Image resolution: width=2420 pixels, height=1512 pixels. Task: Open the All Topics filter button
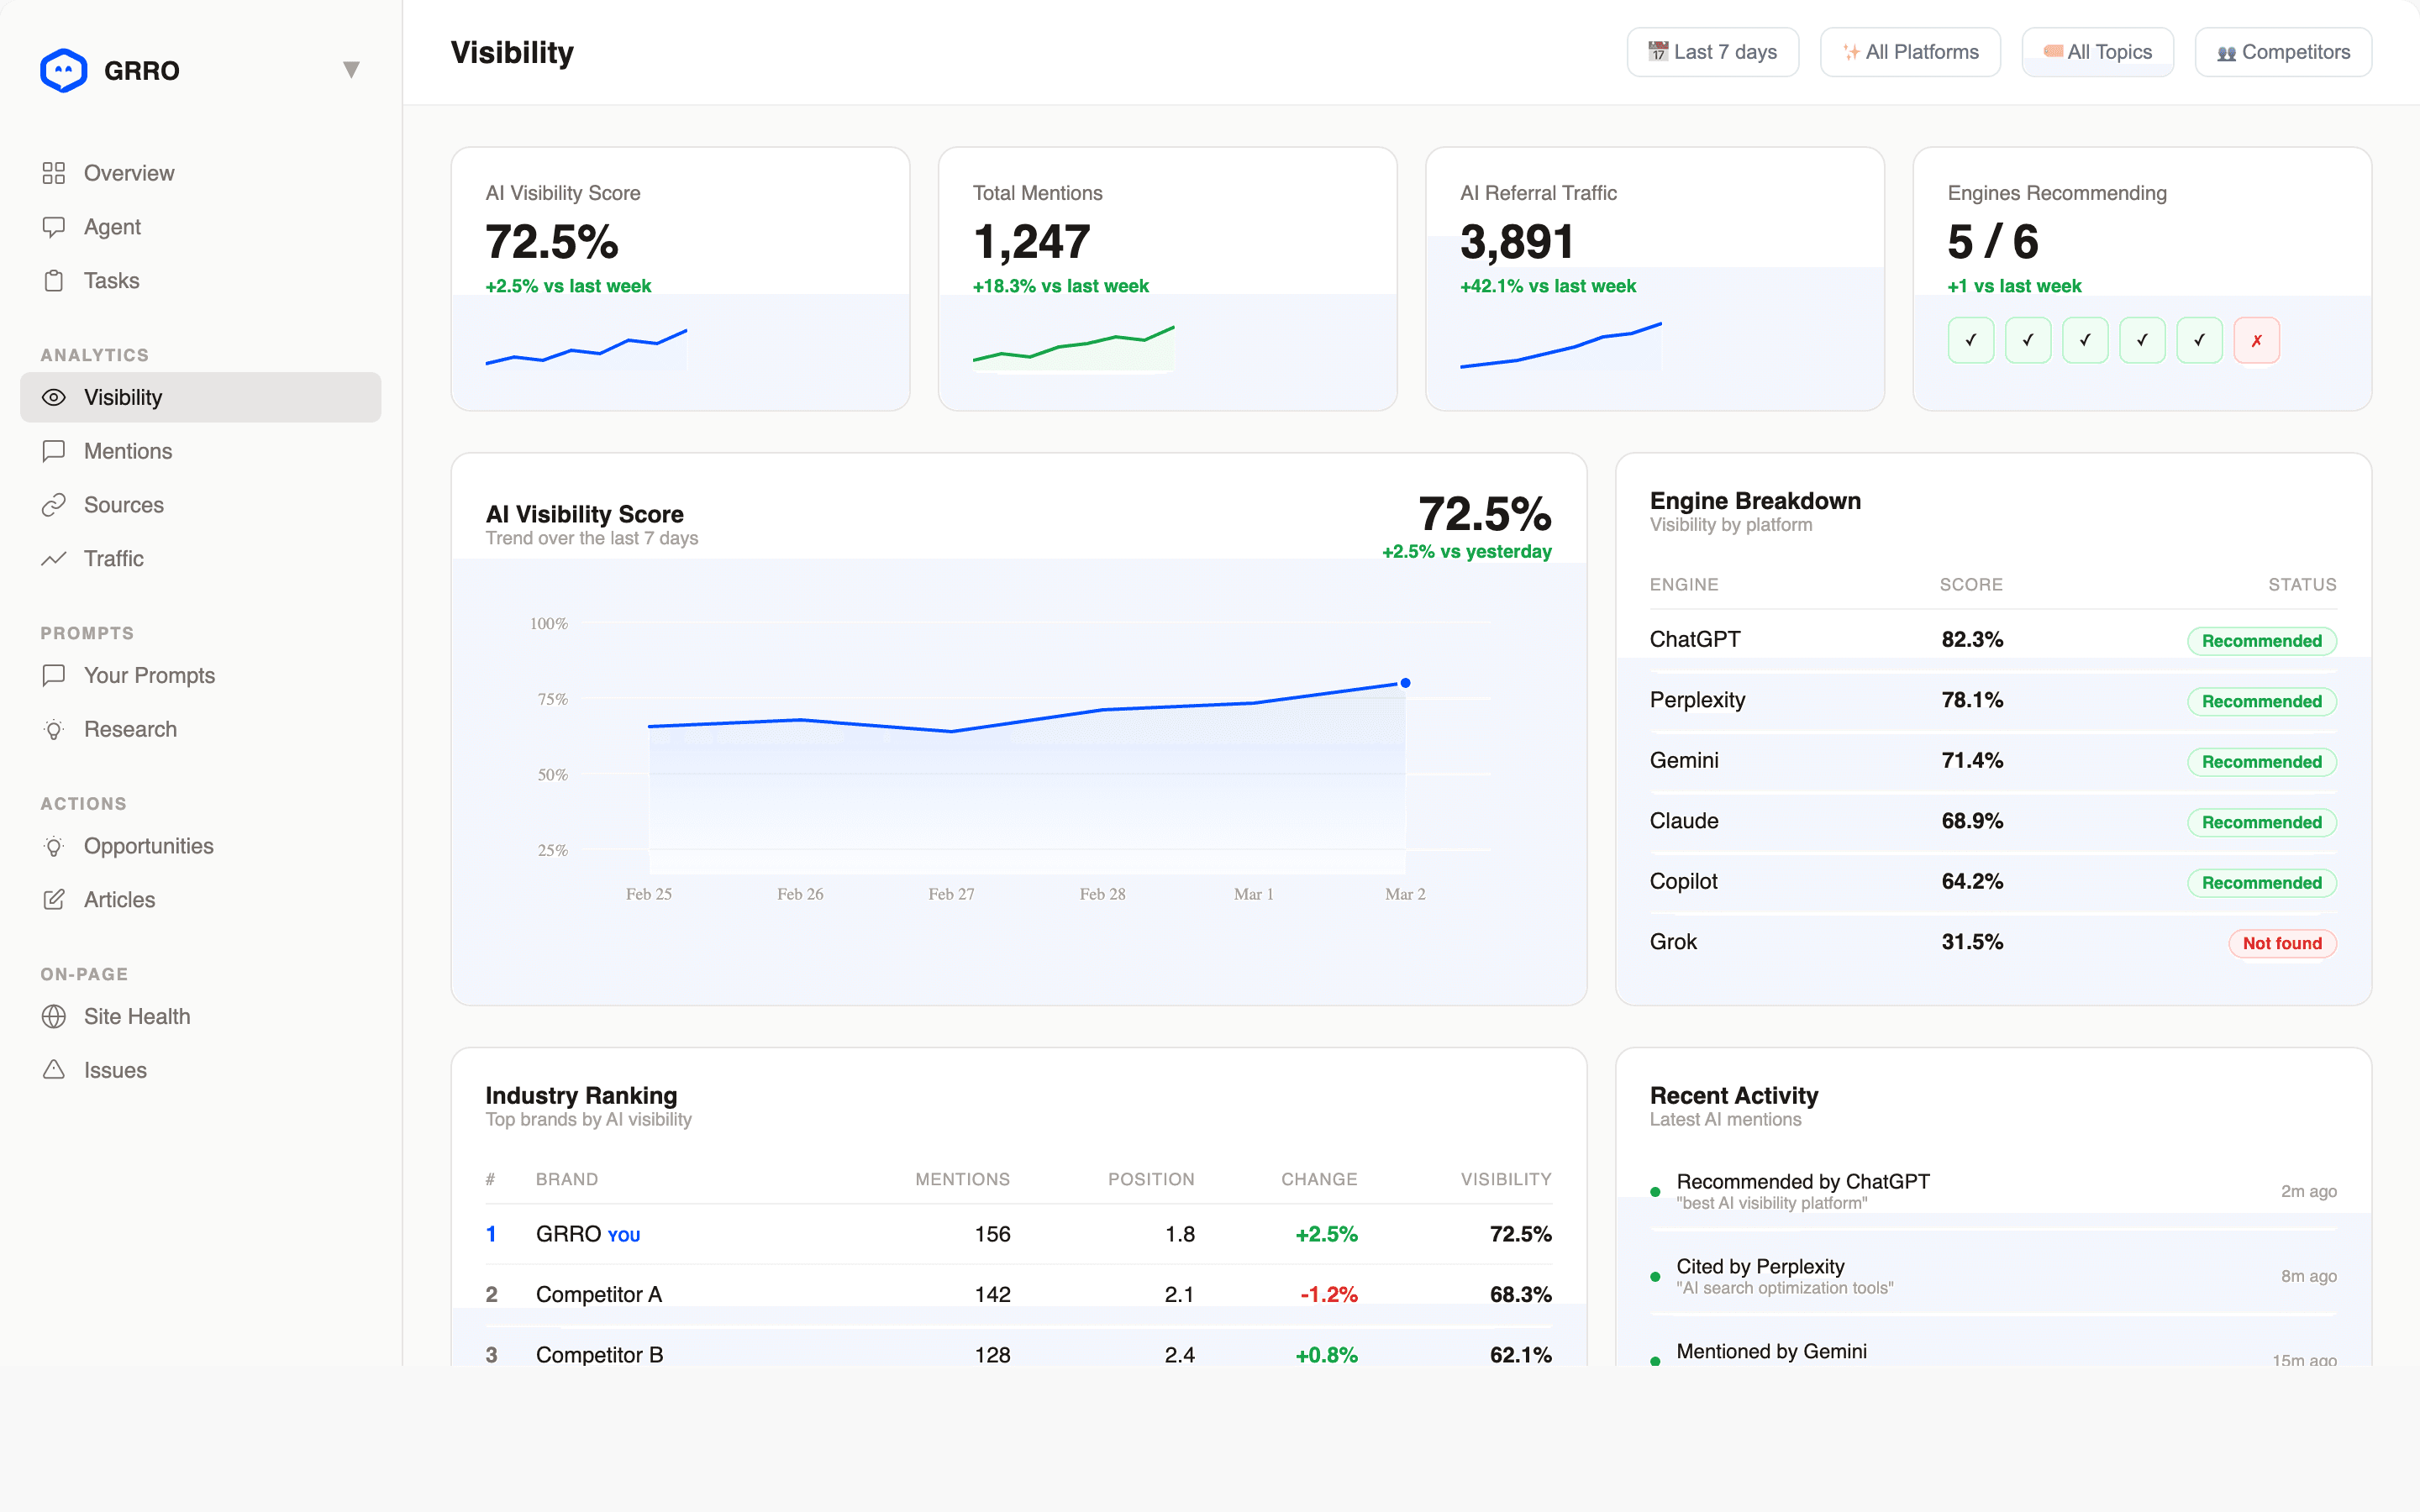(x=2097, y=51)
